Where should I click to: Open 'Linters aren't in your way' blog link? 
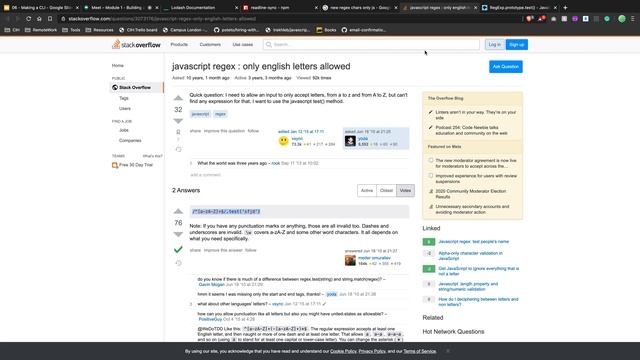[476, 115]
